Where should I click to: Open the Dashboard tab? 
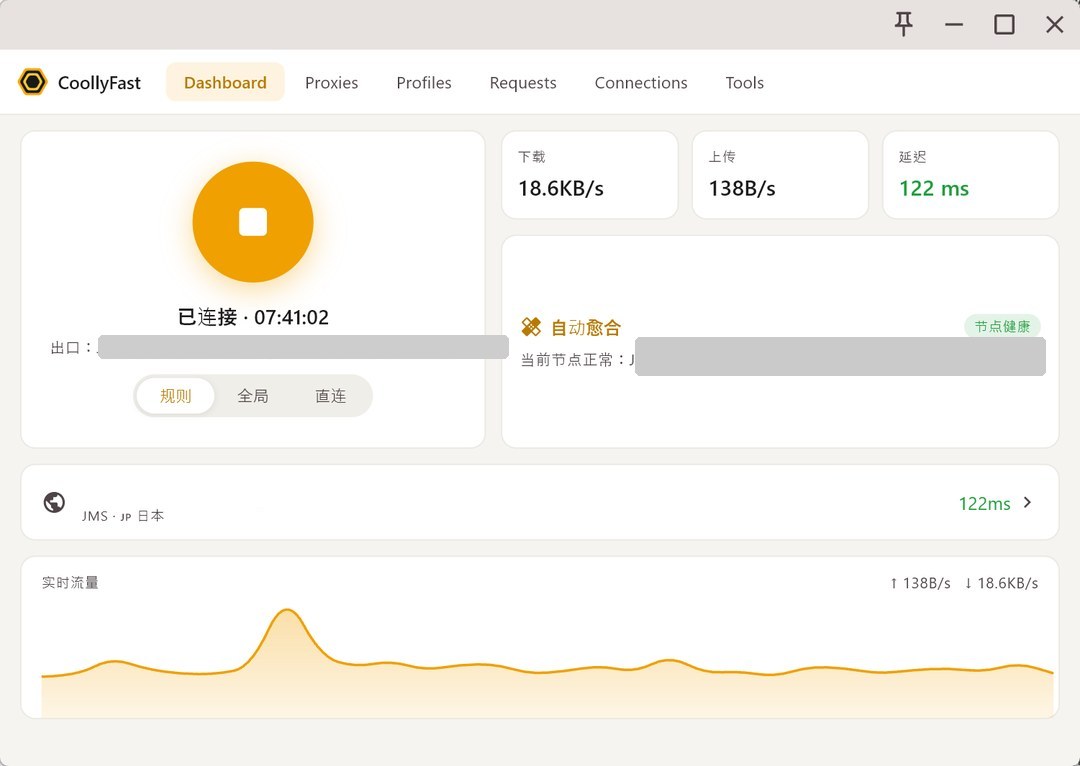coord(225,82)
